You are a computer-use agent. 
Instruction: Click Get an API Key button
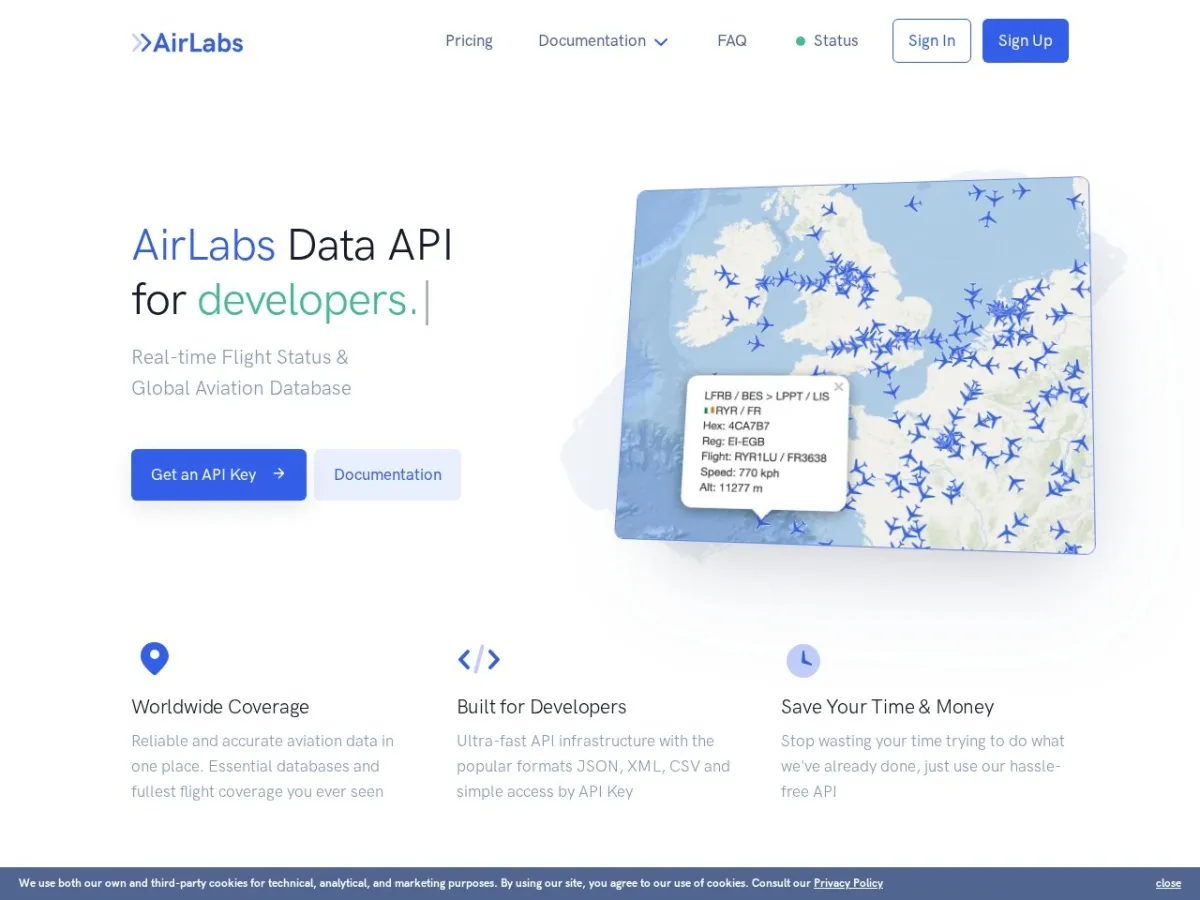(x=218, y=474)
